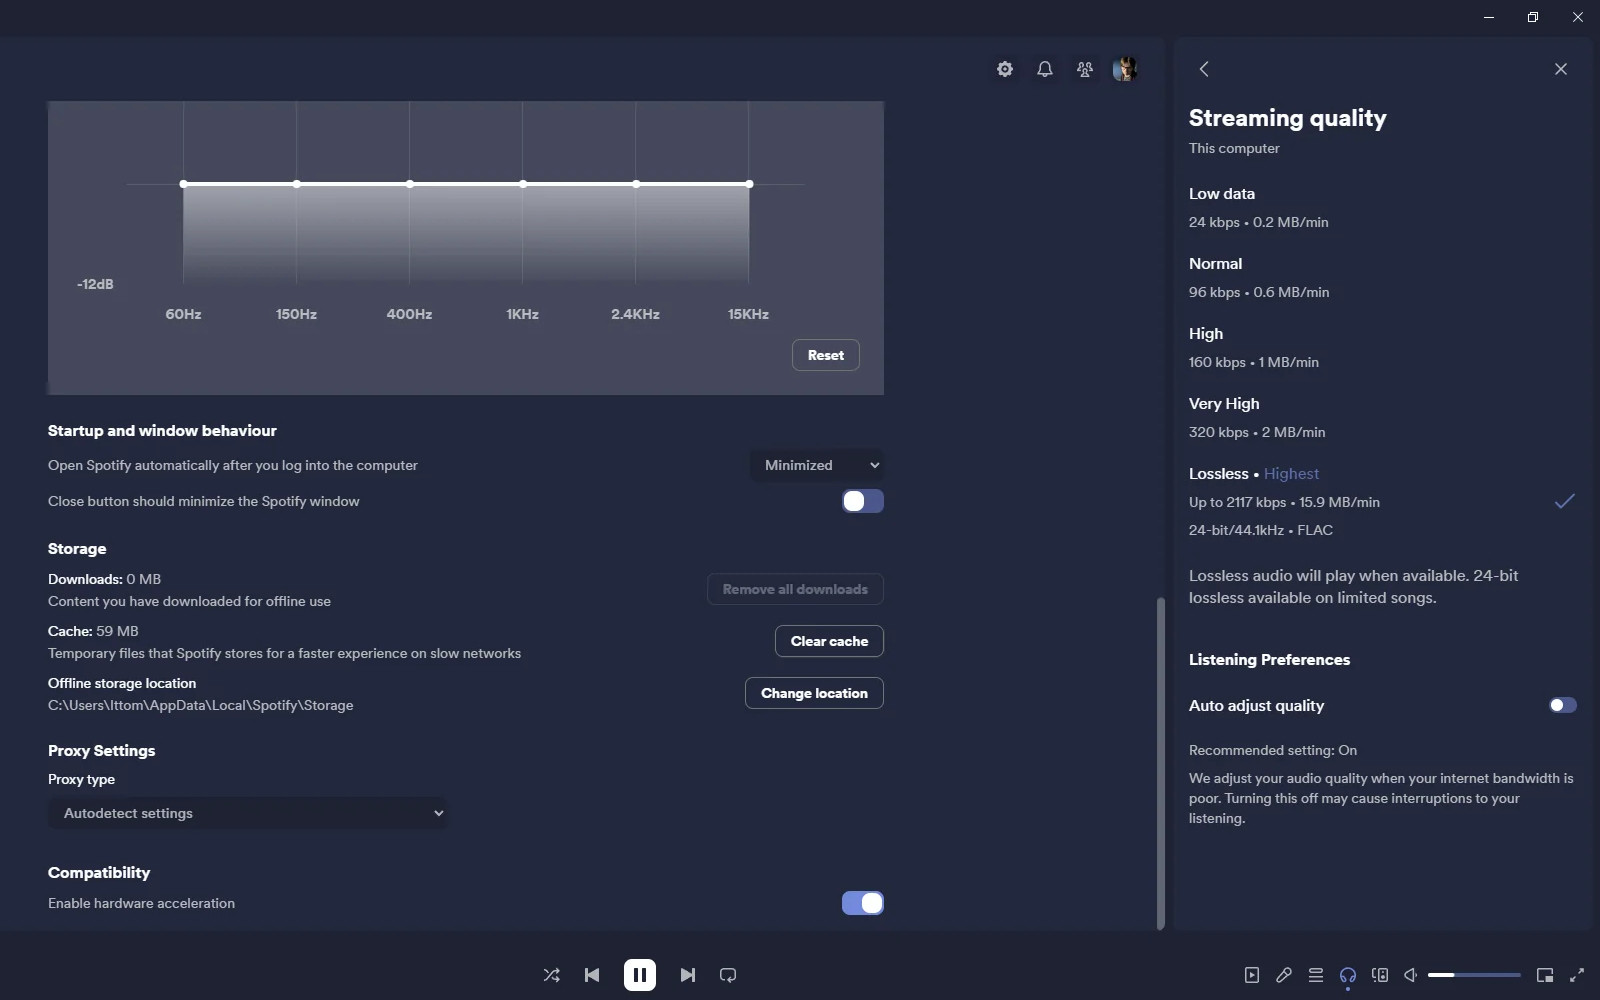Click the headphones streaming quality icon
1600x1000 pixels.
(1348, 975)
